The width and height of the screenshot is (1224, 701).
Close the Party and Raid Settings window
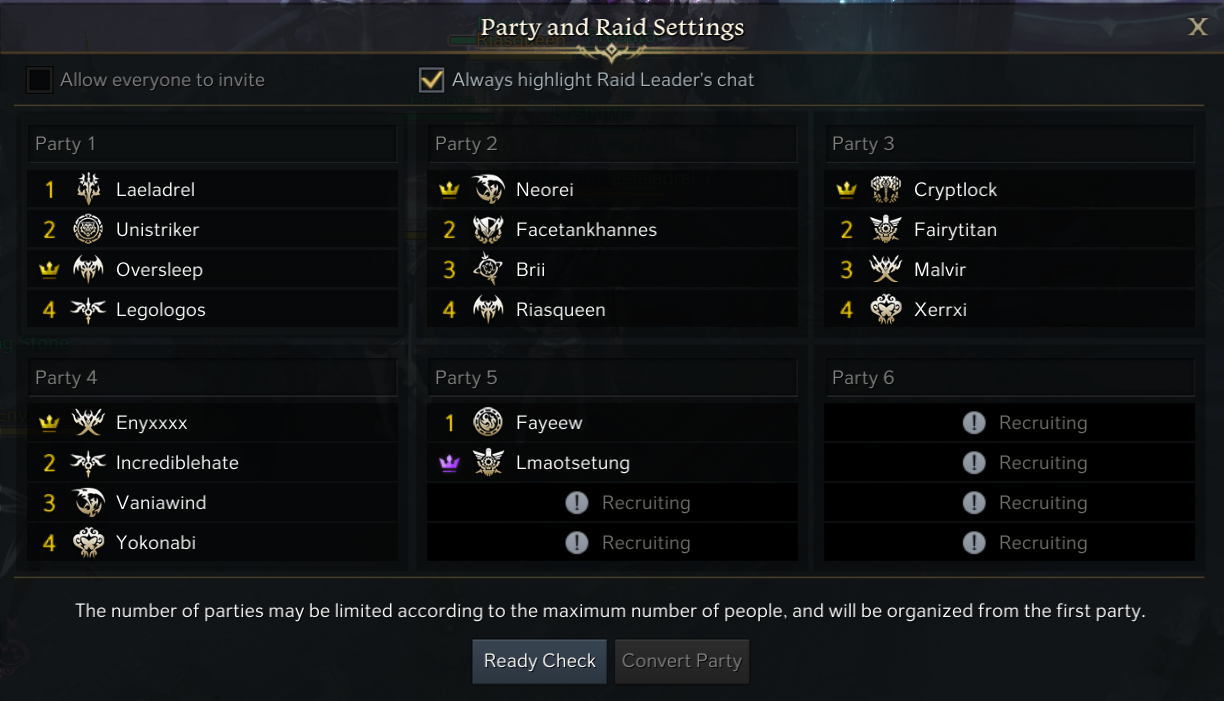pyautogui.click(x=1197, y=27)
